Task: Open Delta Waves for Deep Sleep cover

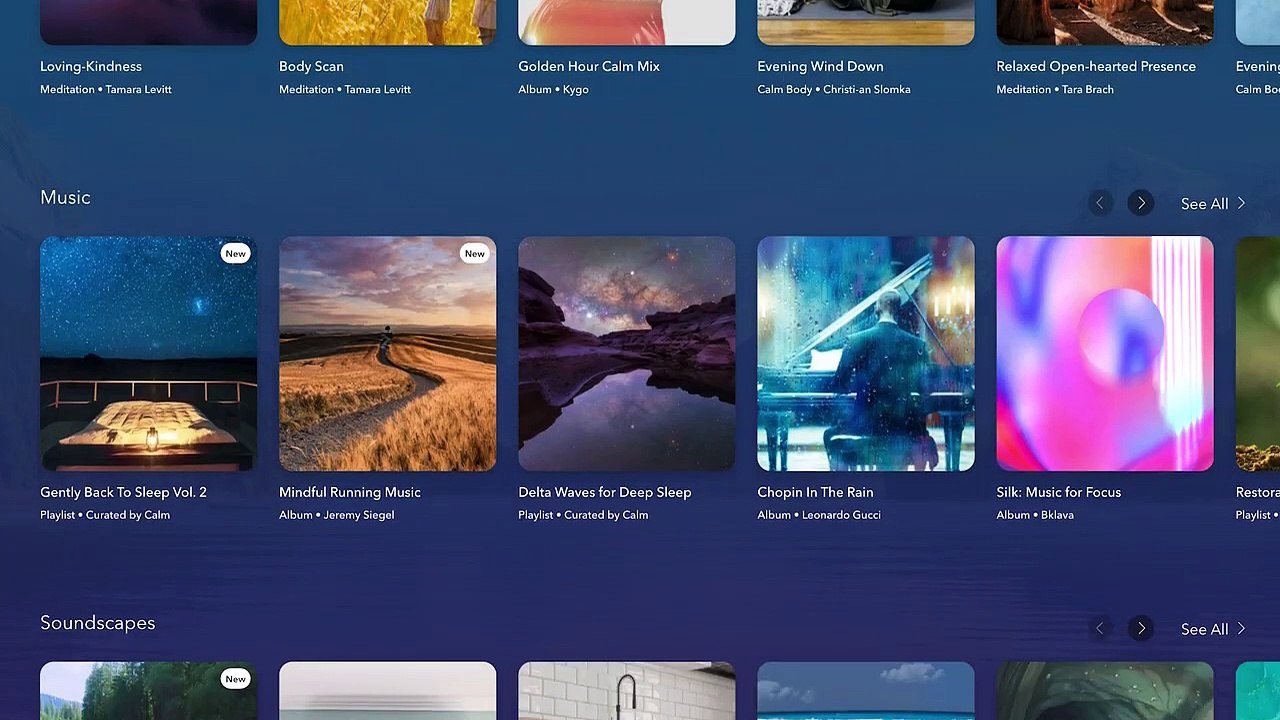Action: [x=626, y=353]
